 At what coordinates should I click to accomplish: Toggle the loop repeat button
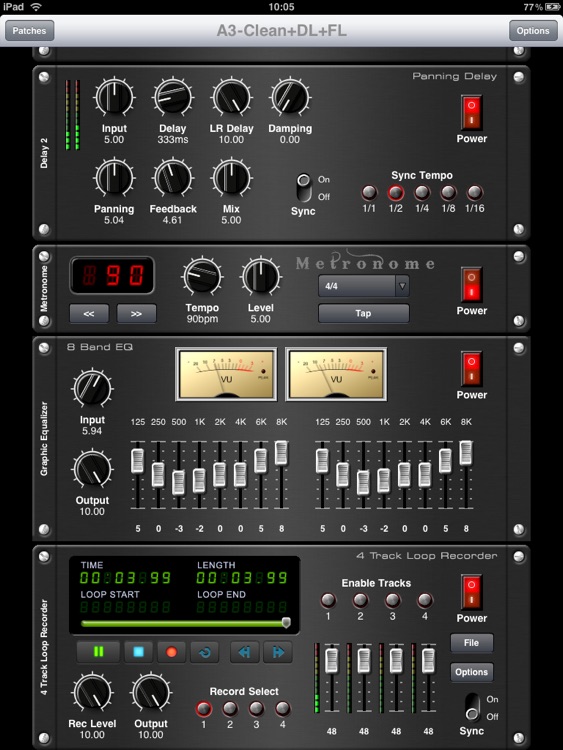[x=205, y=652]
